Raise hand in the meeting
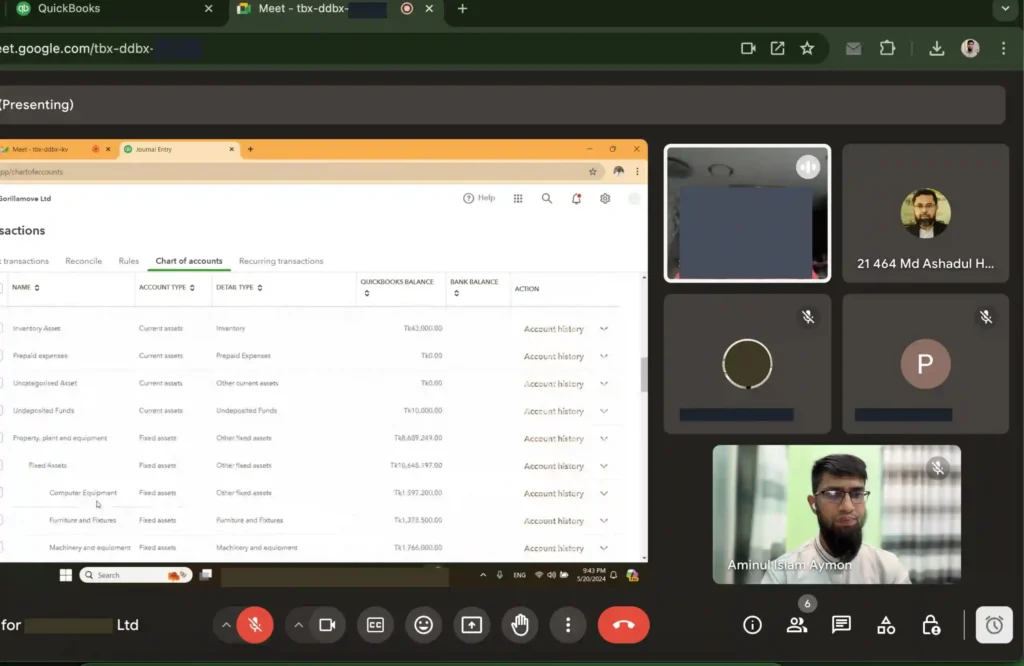1024x666 pixels. (x=520, y=625)
